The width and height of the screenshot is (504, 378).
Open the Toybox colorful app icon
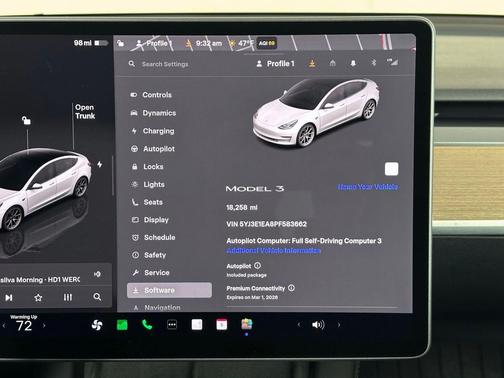coord(247,324)
